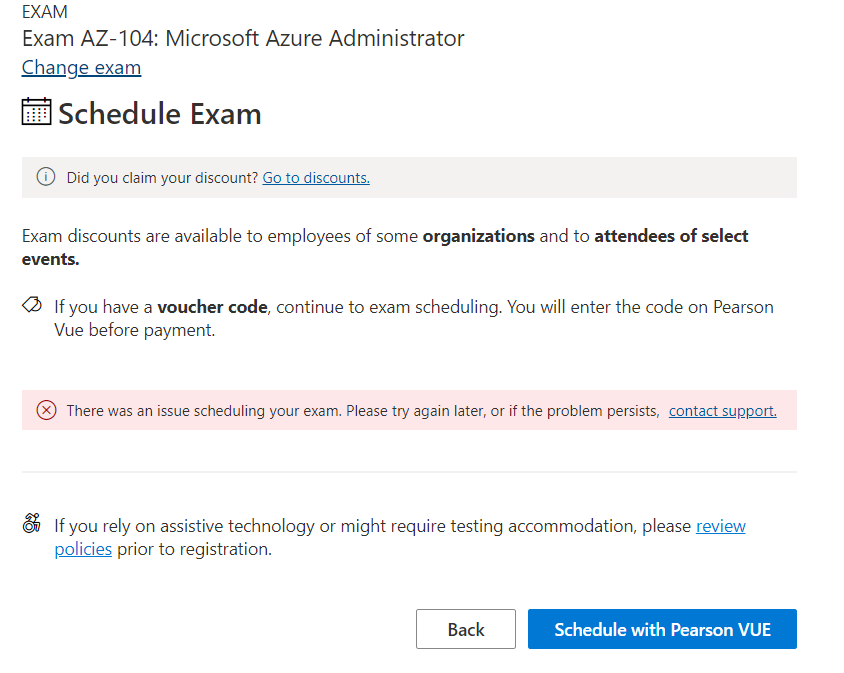Screen dimensions: 844x673
Task: Click the info icon in discount banner
Action: point(45,177)
